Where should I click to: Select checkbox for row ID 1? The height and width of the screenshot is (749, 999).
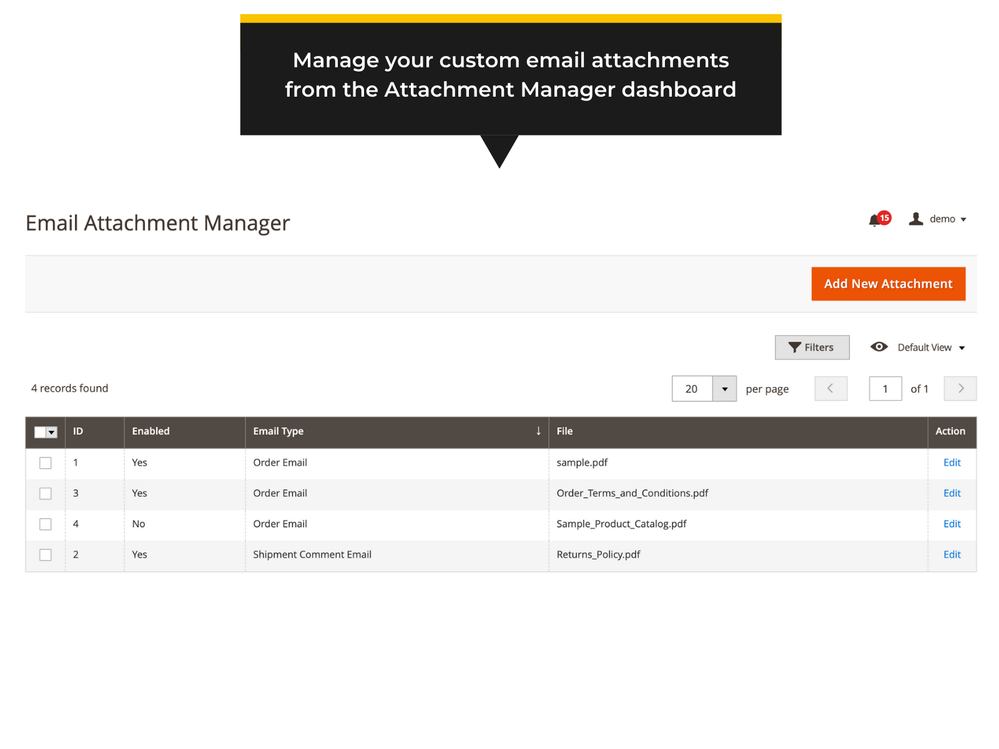pyautogui.click(x=45, y=463)
